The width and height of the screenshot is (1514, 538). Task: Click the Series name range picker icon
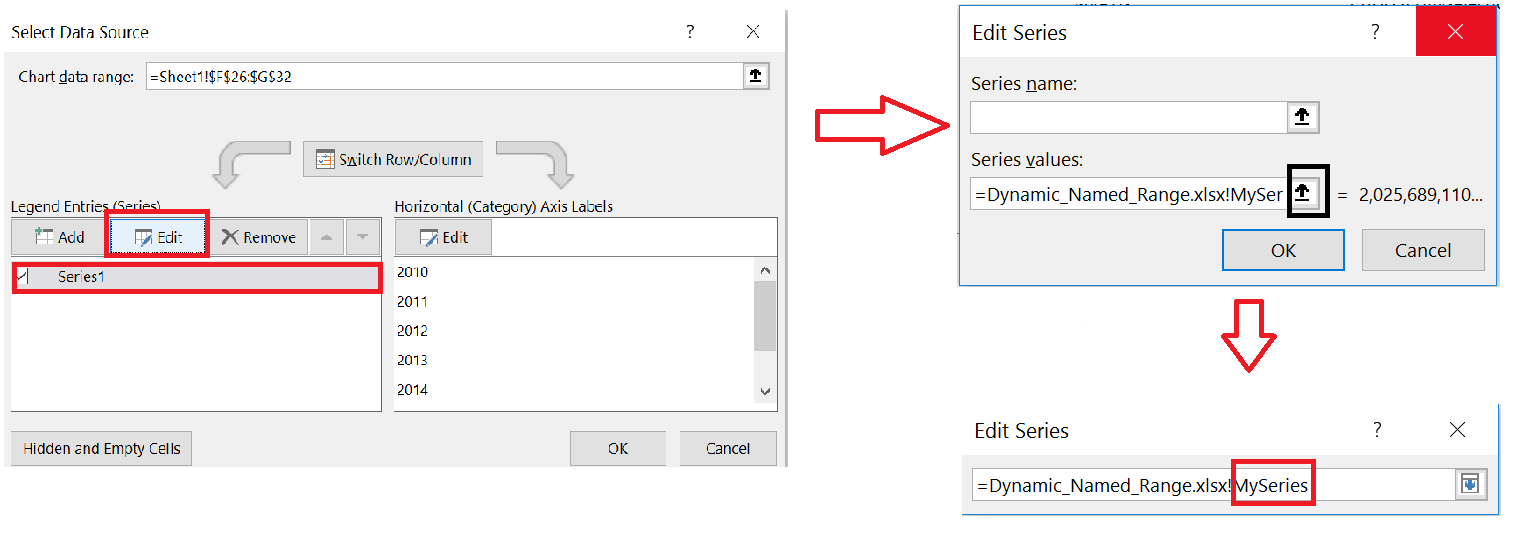click(1302, 117)
